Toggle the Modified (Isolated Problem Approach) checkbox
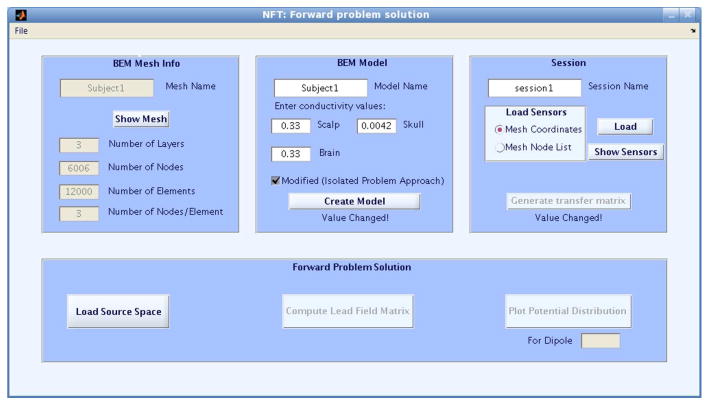The height and width of the screenshot is (406, 710). point(275,181)
